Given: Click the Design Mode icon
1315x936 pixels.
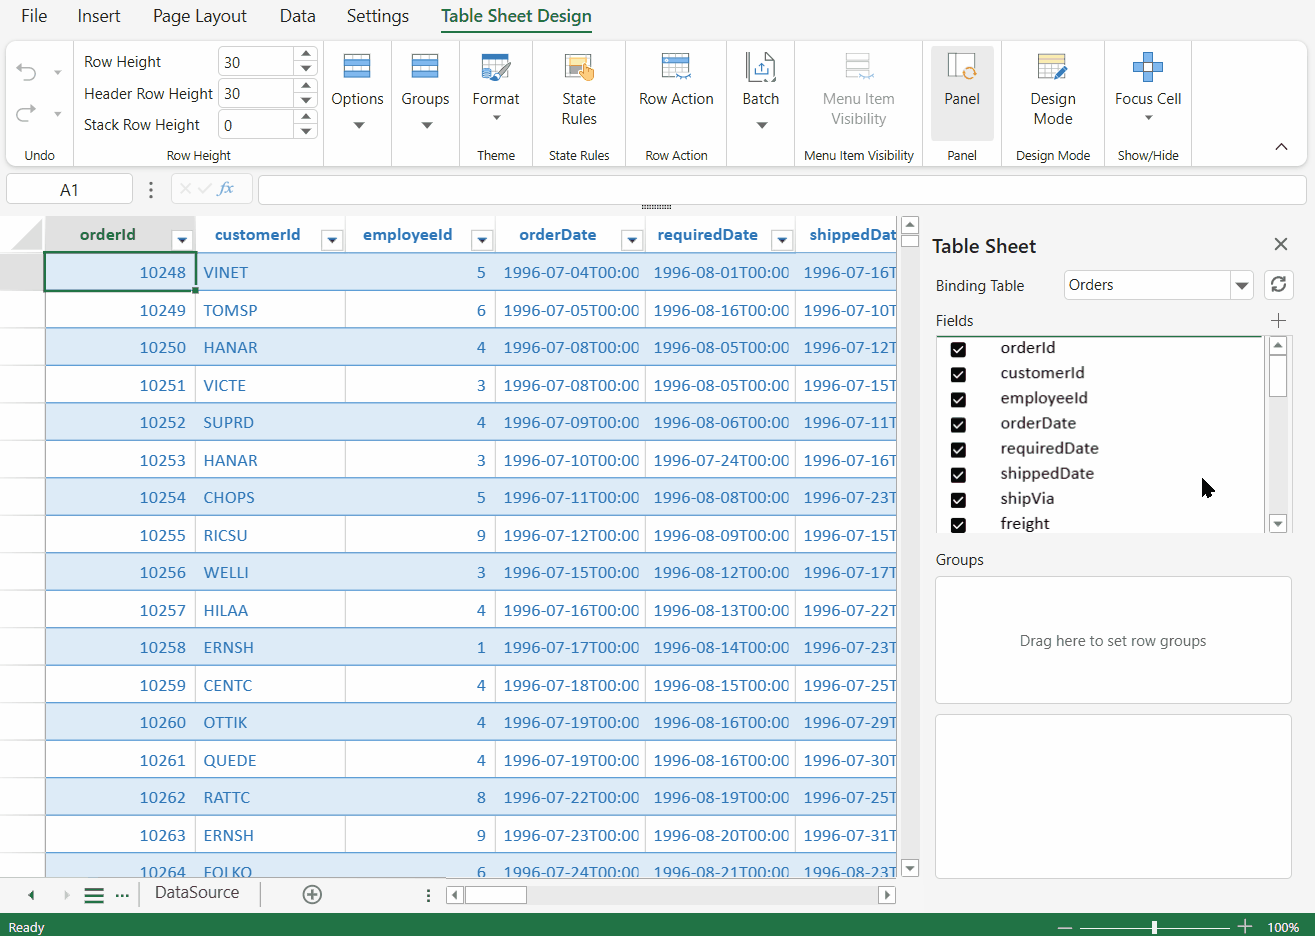Looking at the screenshot, I should click(x=1053, y=67).
